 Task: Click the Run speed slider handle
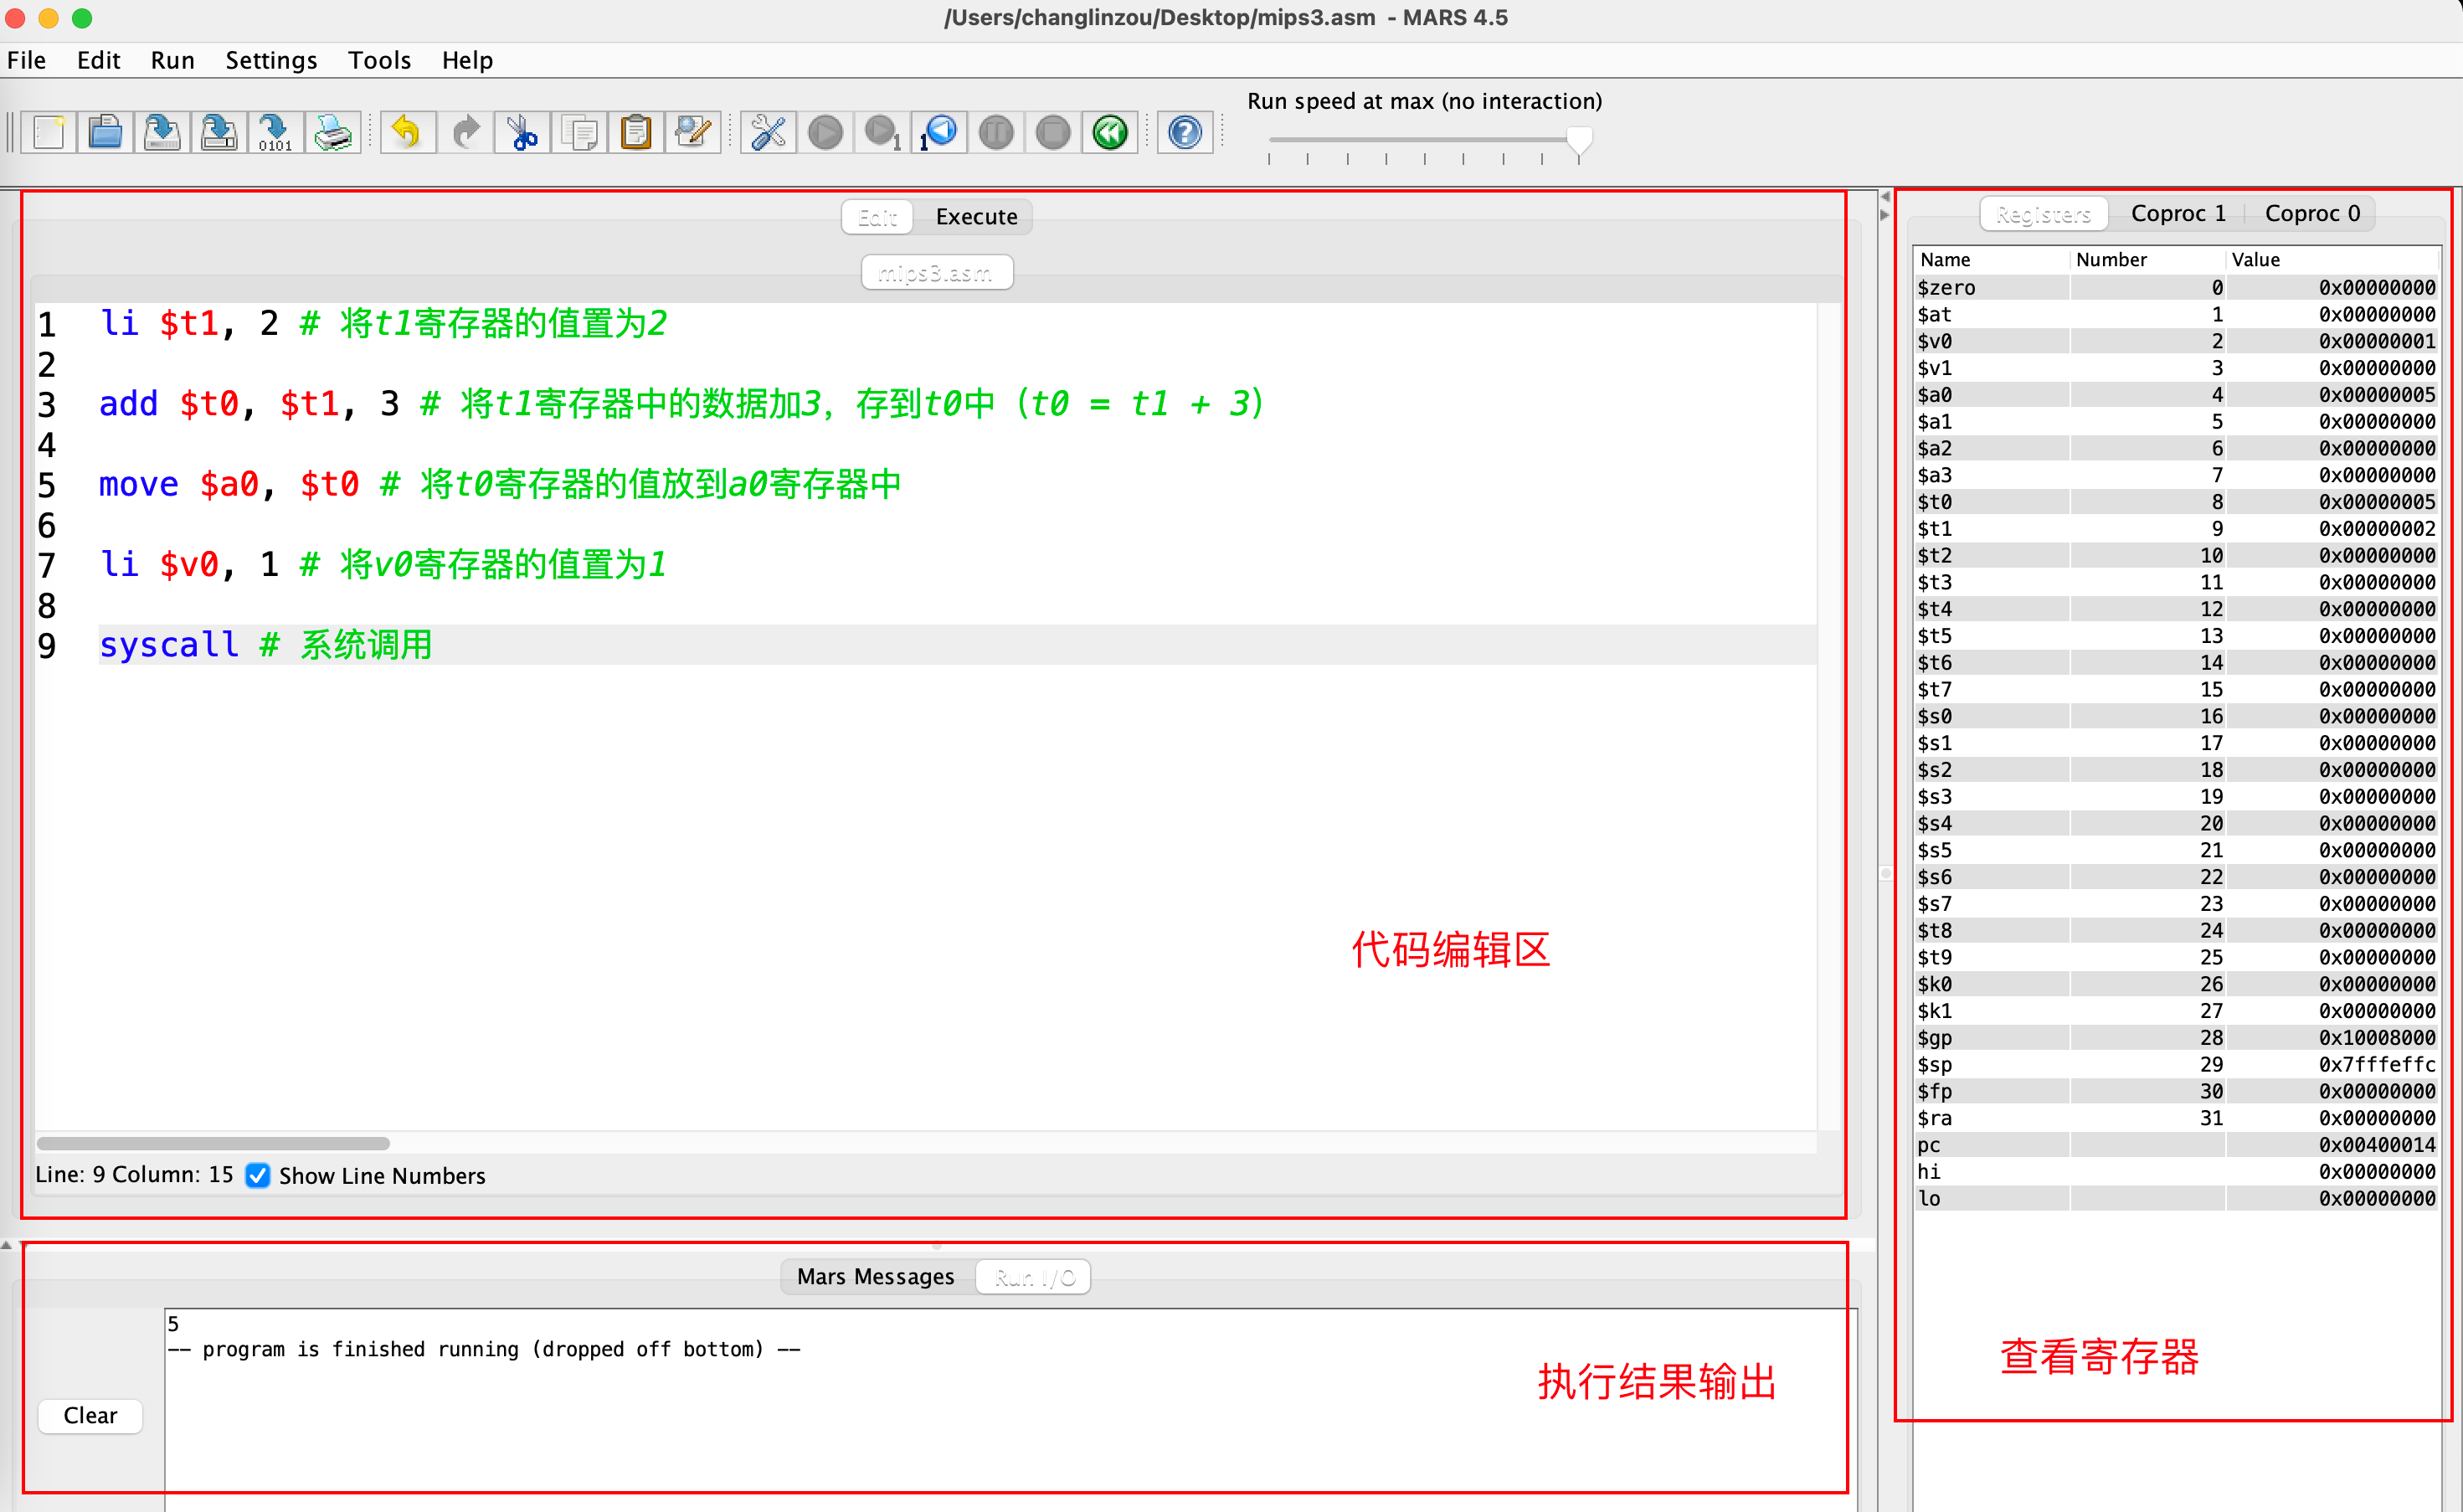(1579, 140)
